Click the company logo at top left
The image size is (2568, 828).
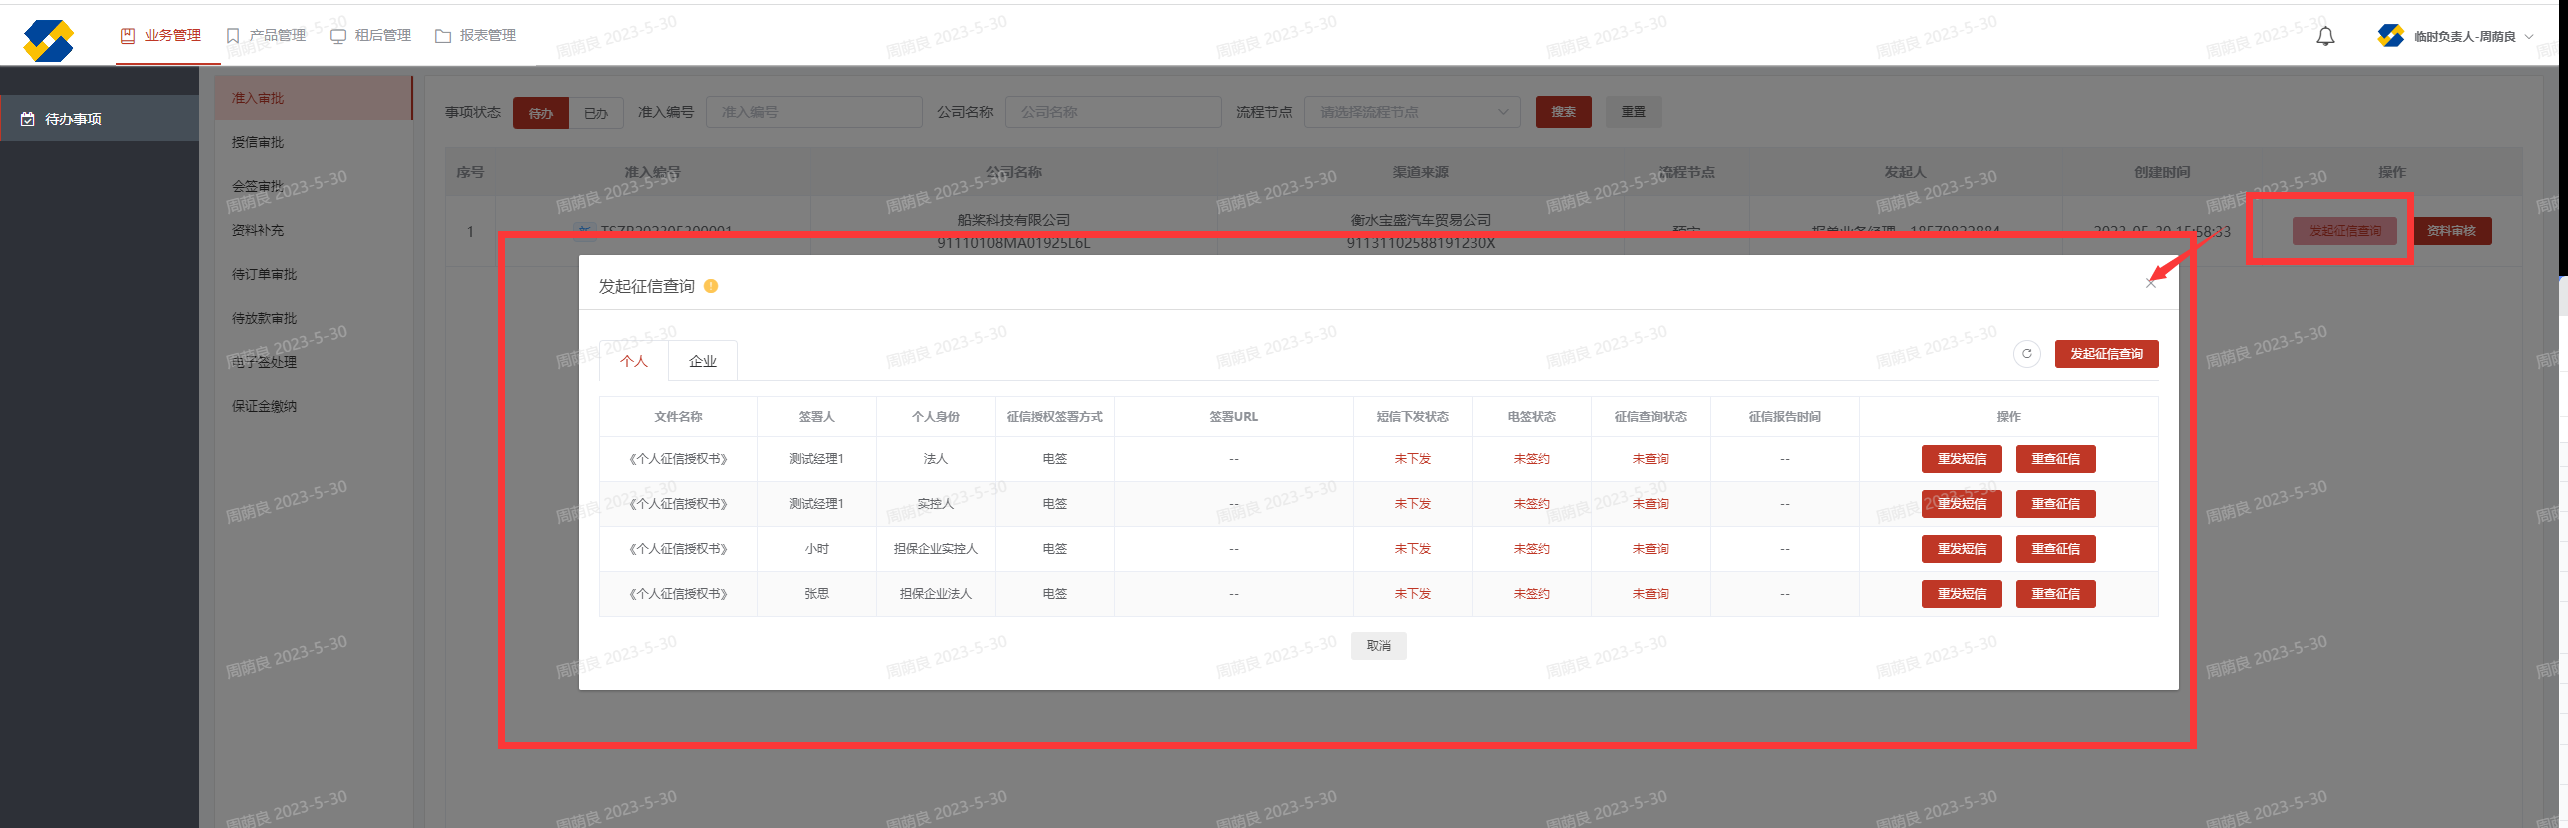48,41
